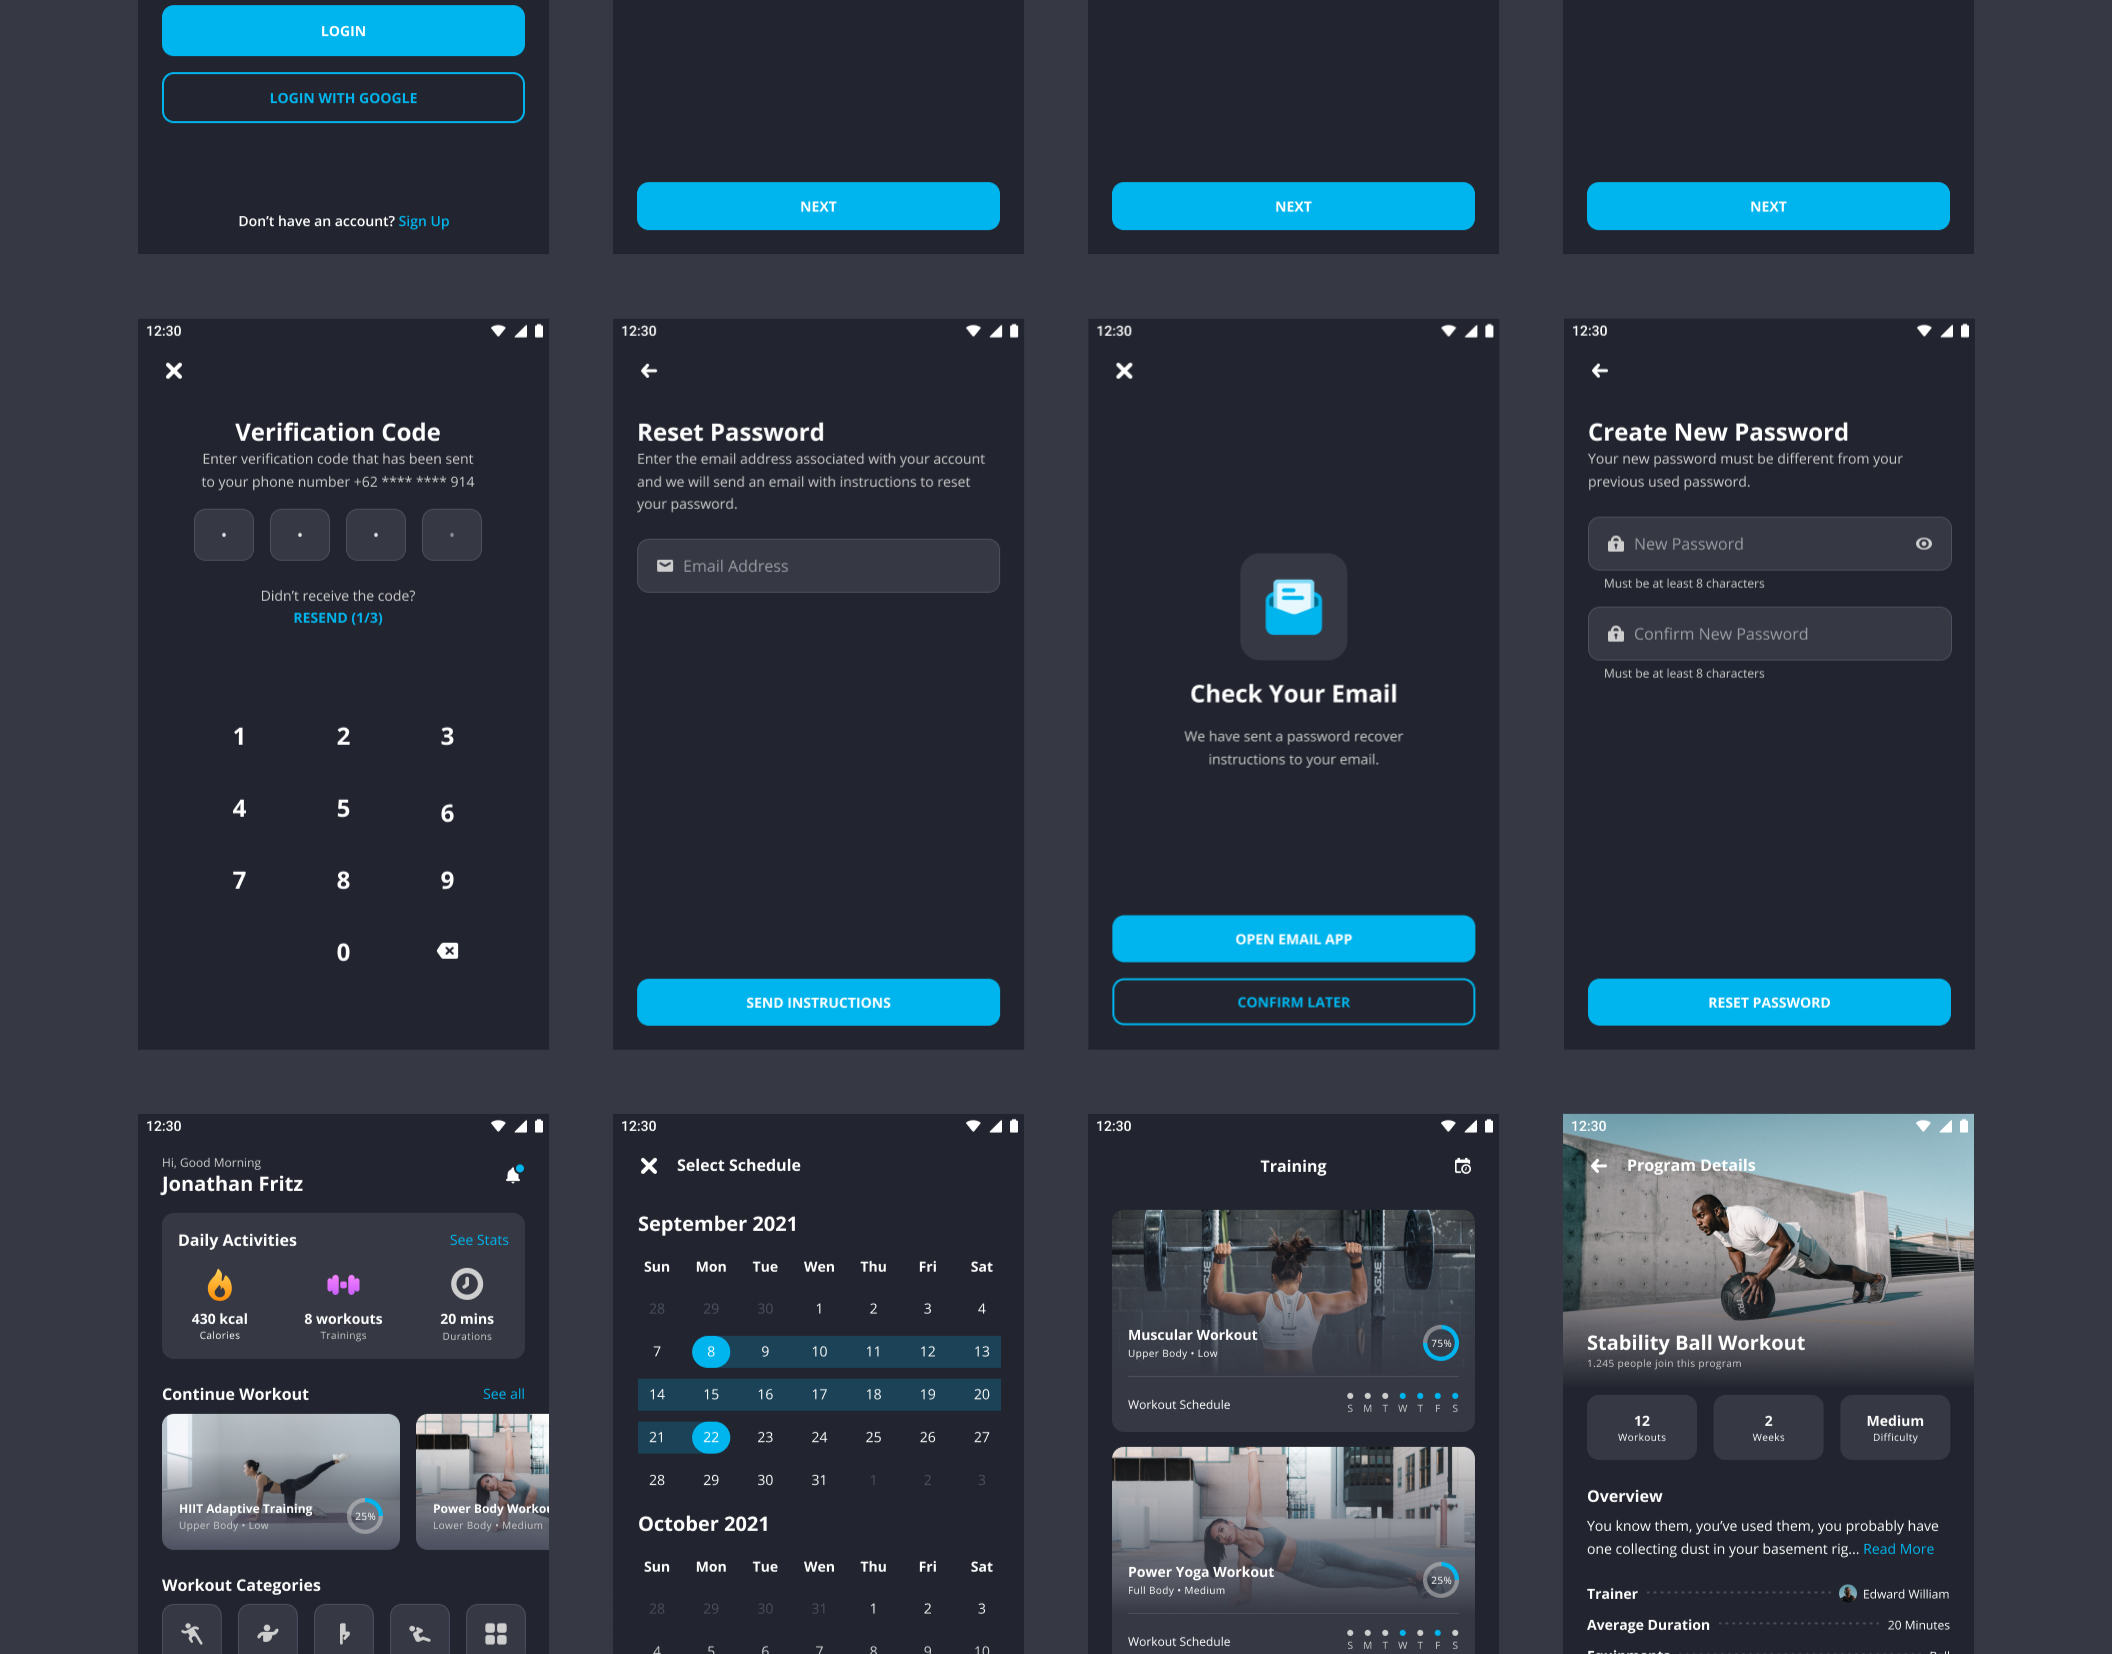
Task: Tap the eye icon to reveal new password
Action: (x=1925, y=543)
